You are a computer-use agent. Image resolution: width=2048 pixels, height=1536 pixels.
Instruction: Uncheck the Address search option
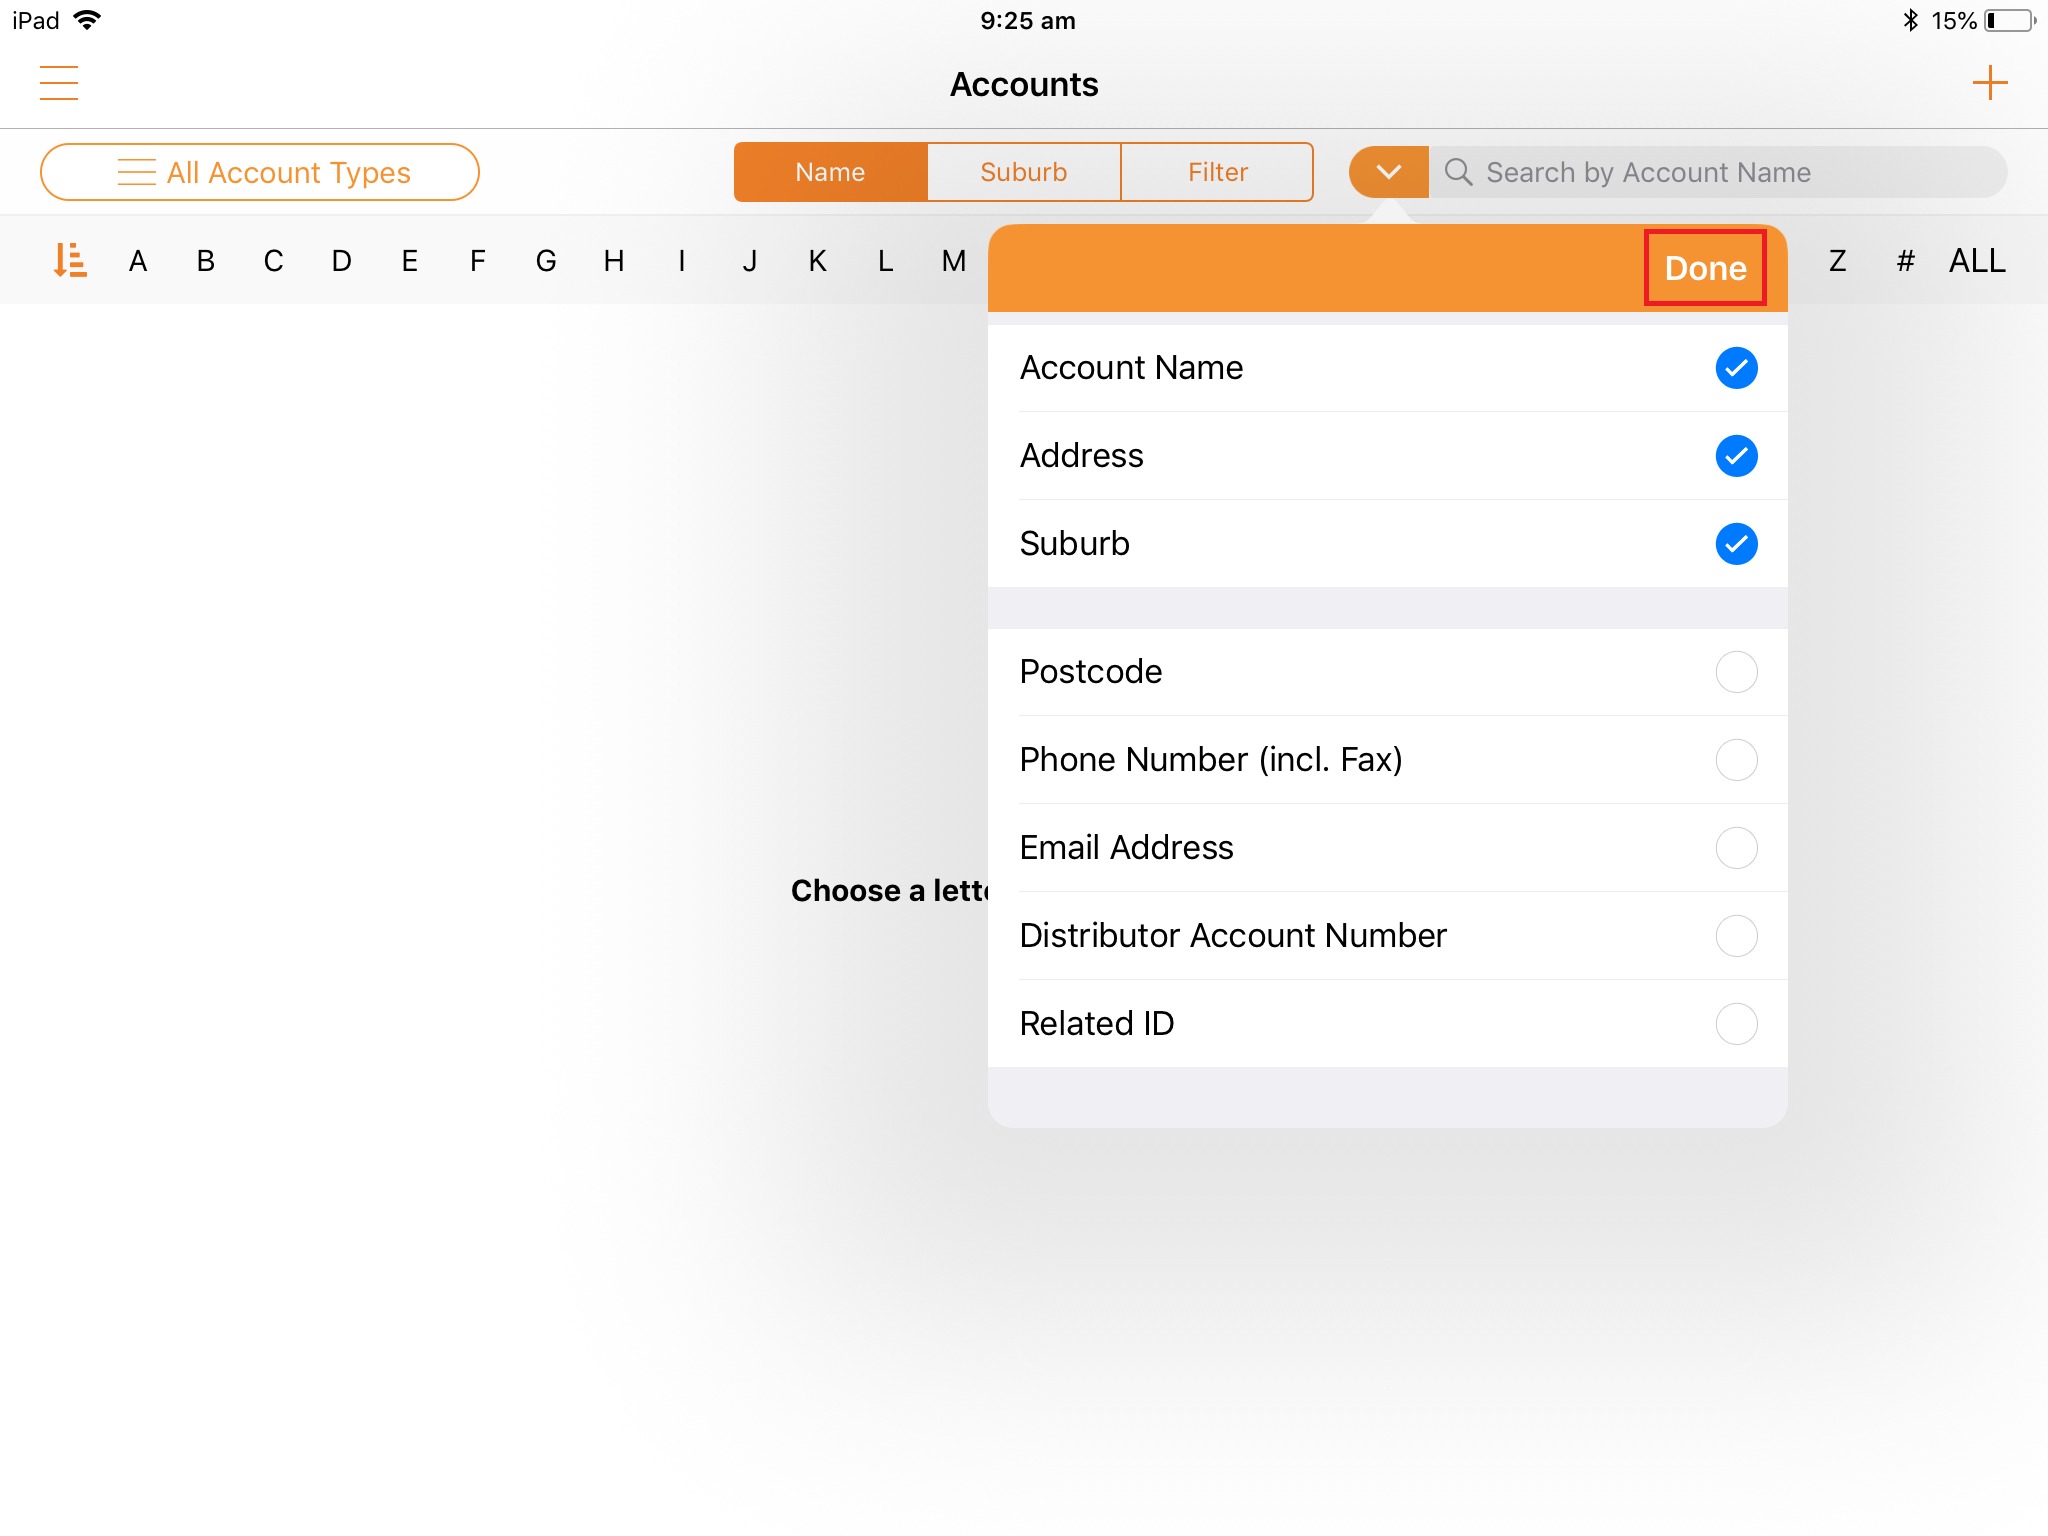(x=1736, y=456)
